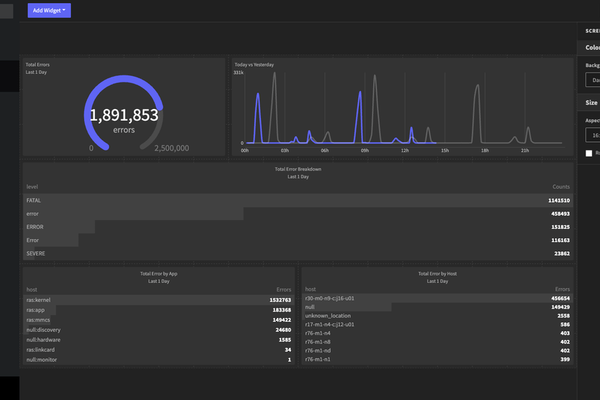
Task: Click the 'host' header in Host table
Action: click(x=310, y=289)
